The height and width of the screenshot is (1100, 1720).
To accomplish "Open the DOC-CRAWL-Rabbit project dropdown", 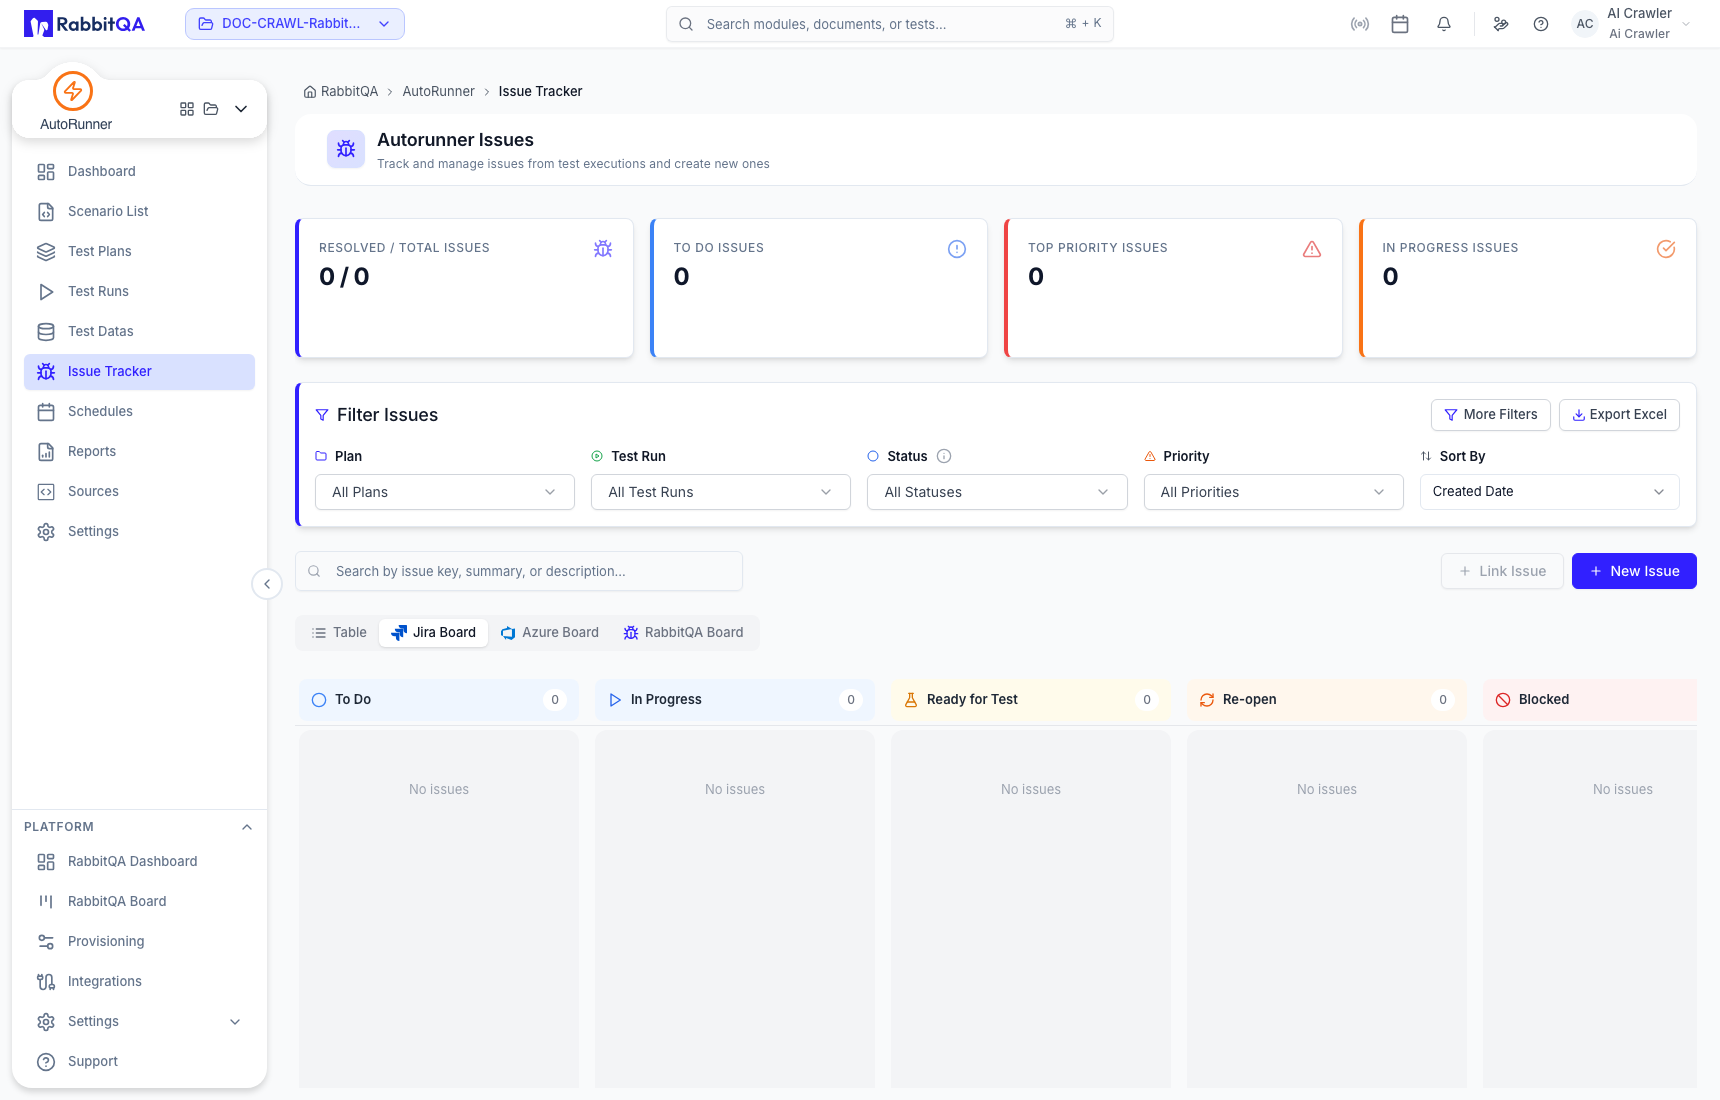I will coord(295,24).
